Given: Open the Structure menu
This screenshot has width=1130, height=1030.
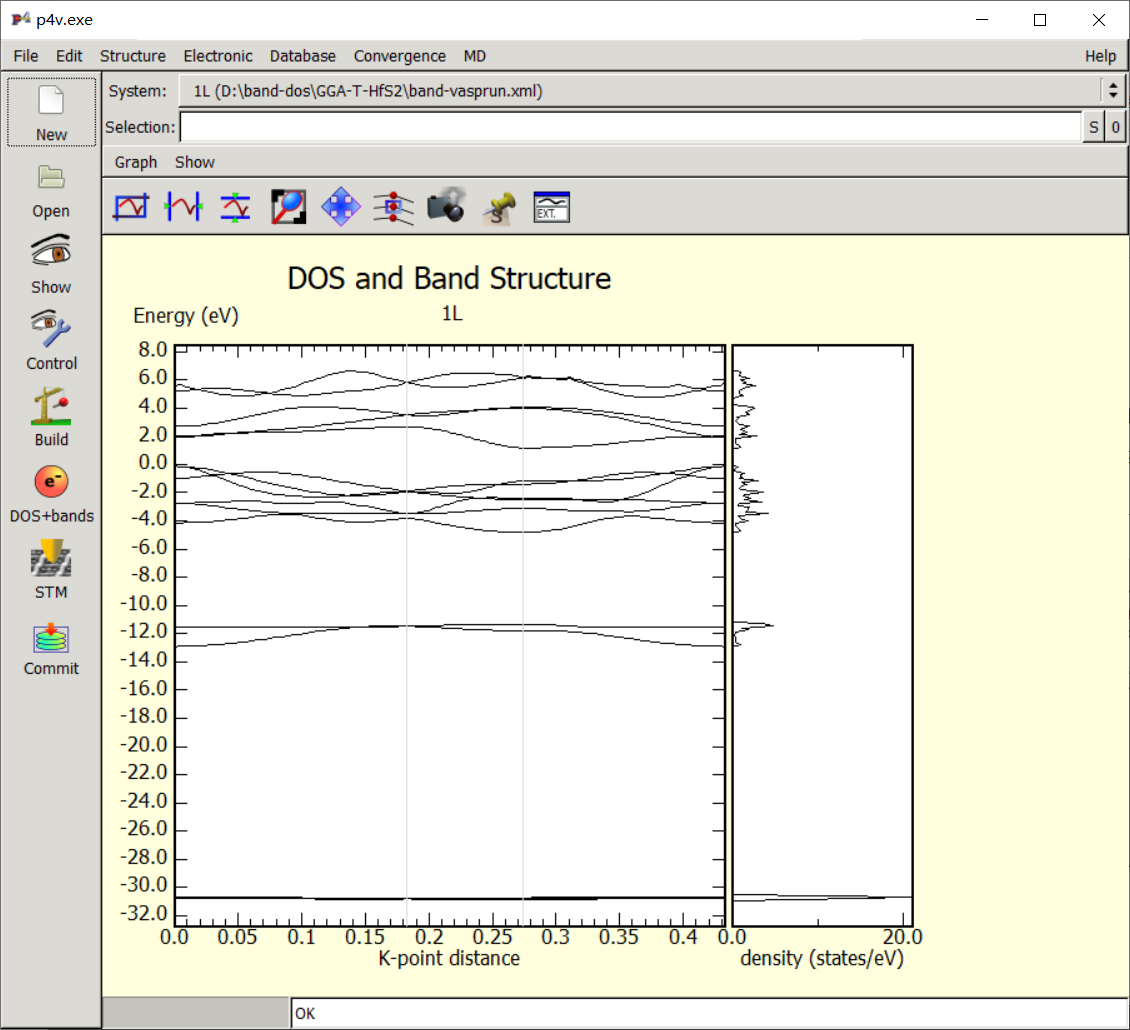Looking at the screenshot, I should (133, 56).
